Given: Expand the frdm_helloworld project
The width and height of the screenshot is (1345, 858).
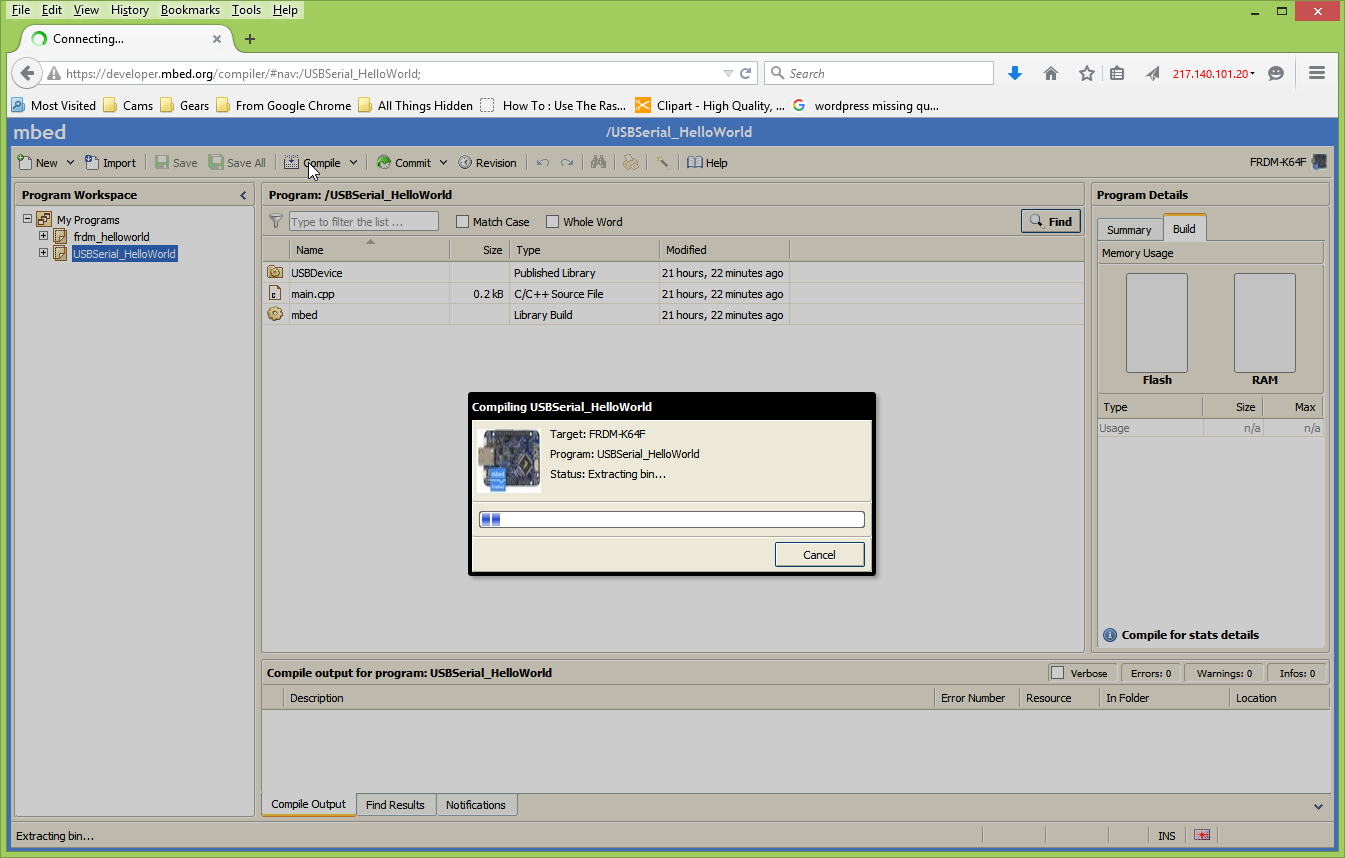Looking at the screenshot, I should click(43, 236).
